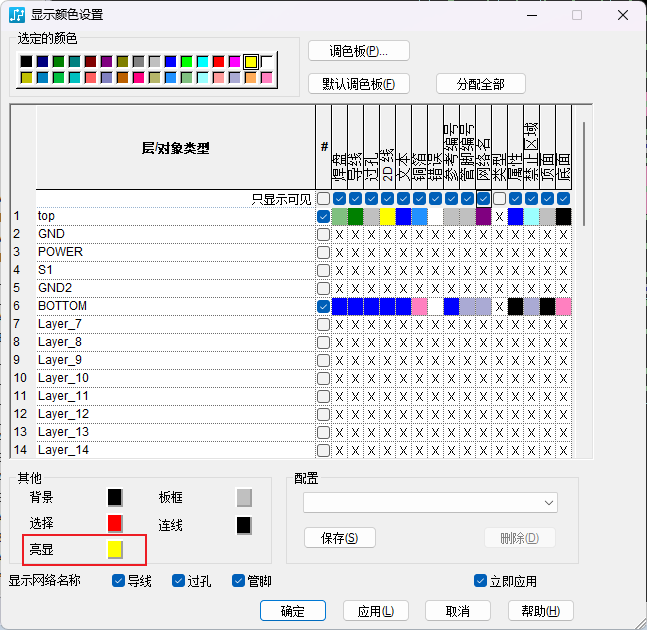Pick the magenta color in the top palette row

[x=234, y=62]
